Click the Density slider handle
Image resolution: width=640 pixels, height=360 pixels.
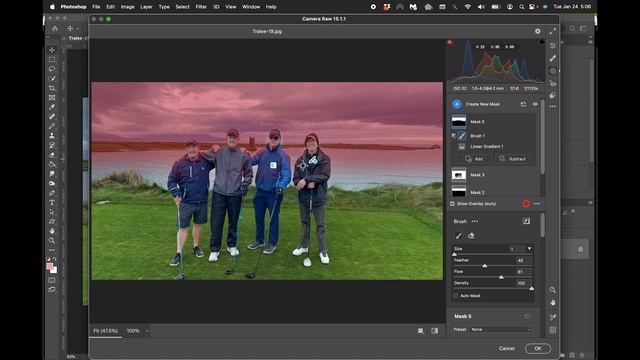(531, 288)
